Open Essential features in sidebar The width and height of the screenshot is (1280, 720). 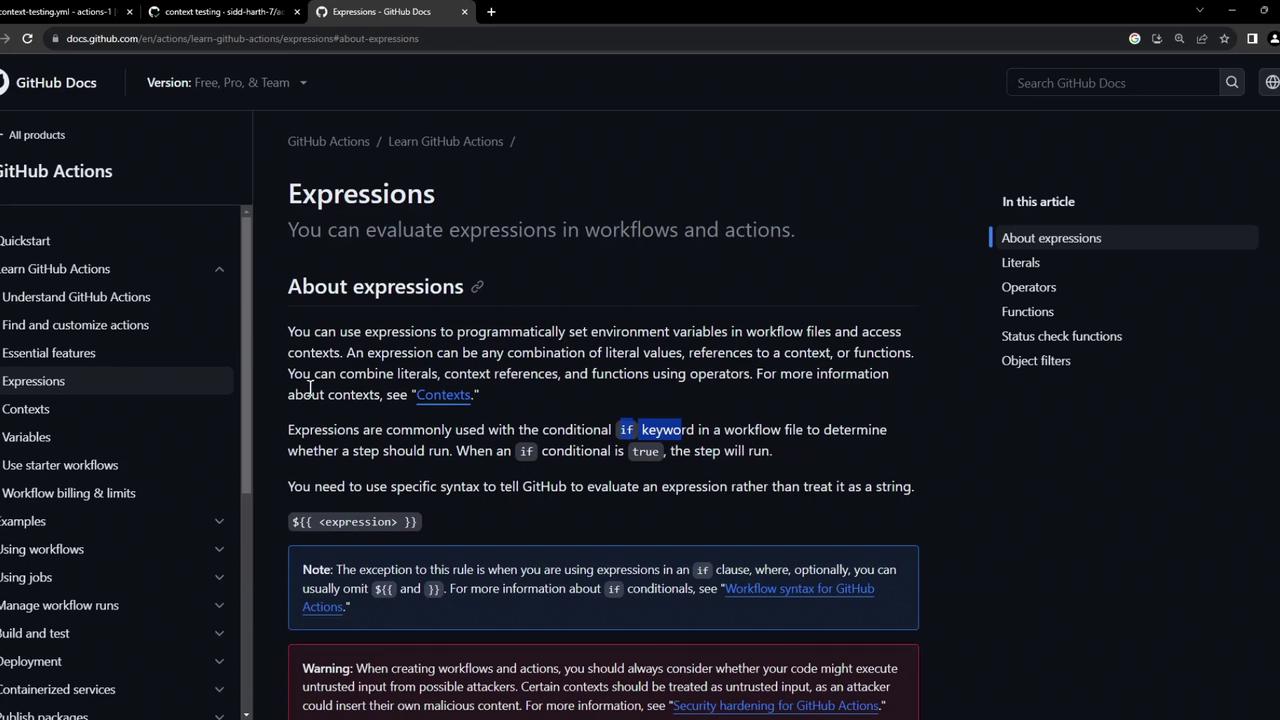point(49,353)
